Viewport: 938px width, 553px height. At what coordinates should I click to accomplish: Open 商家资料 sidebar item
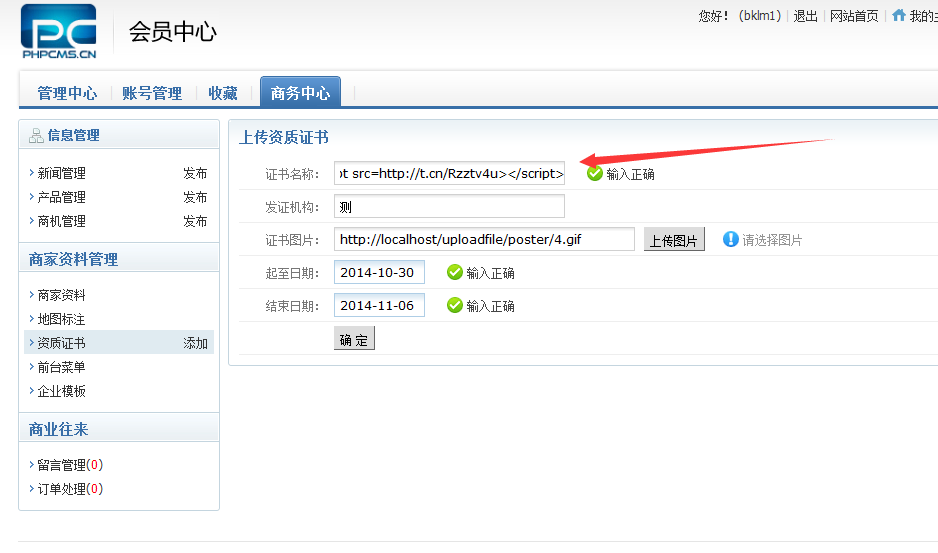tap(62, 295)
